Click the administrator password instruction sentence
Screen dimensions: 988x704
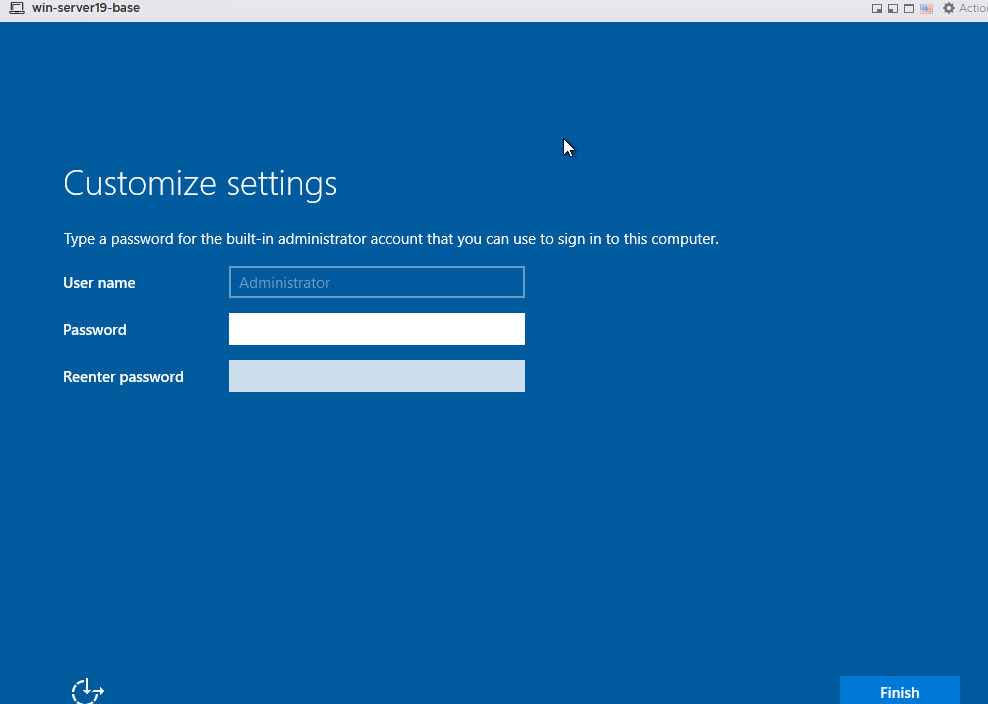tap(391, 239)
